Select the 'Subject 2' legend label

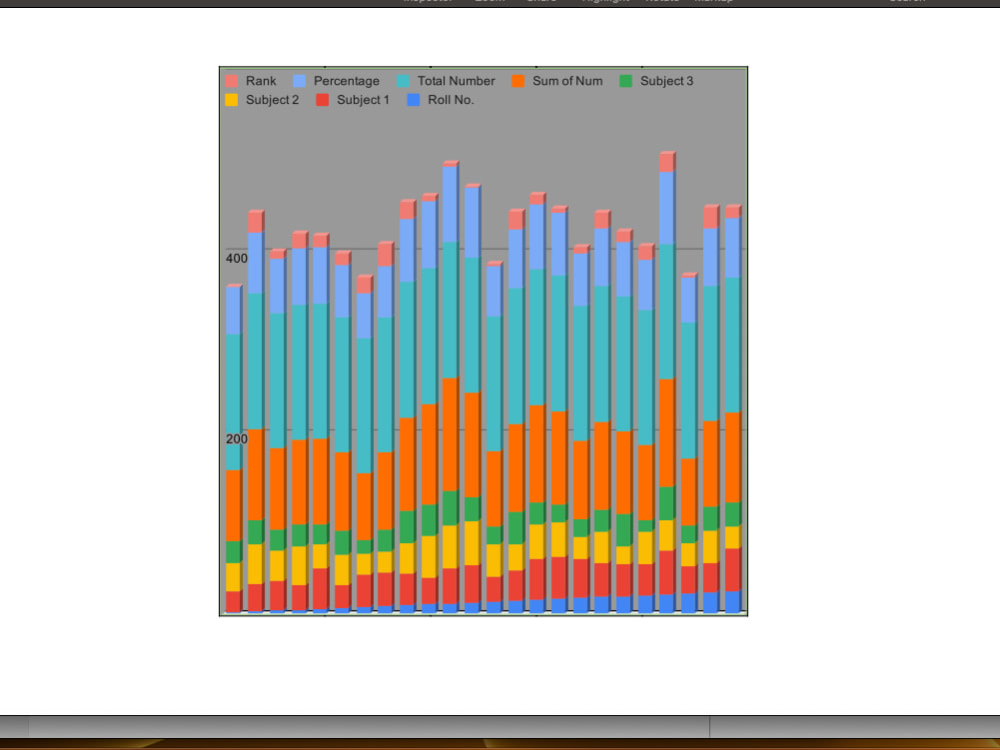(272, 100)
